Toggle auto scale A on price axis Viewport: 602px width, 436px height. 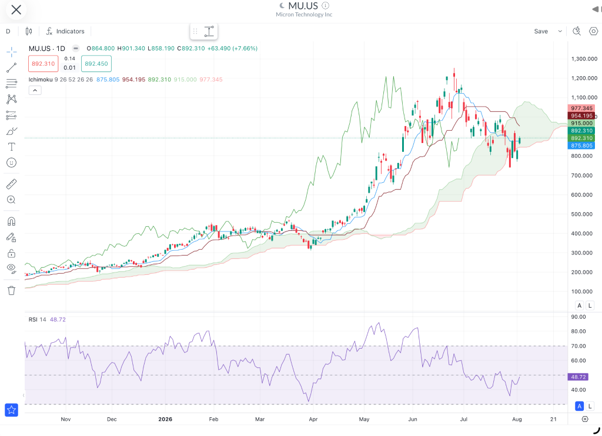click(579, 306)
